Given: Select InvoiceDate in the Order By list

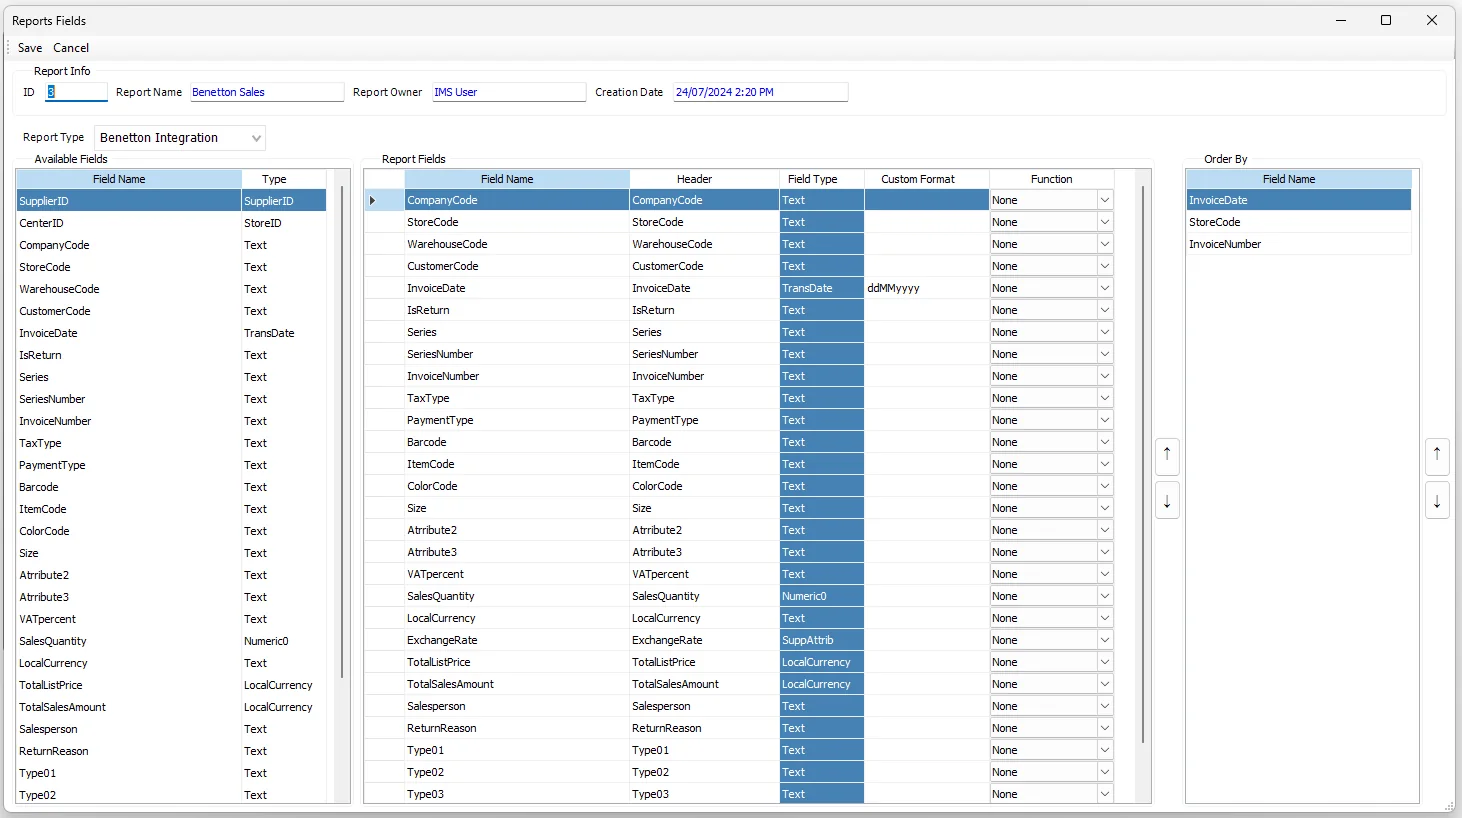Looking at the screenshot, I should coord(1299,200).
